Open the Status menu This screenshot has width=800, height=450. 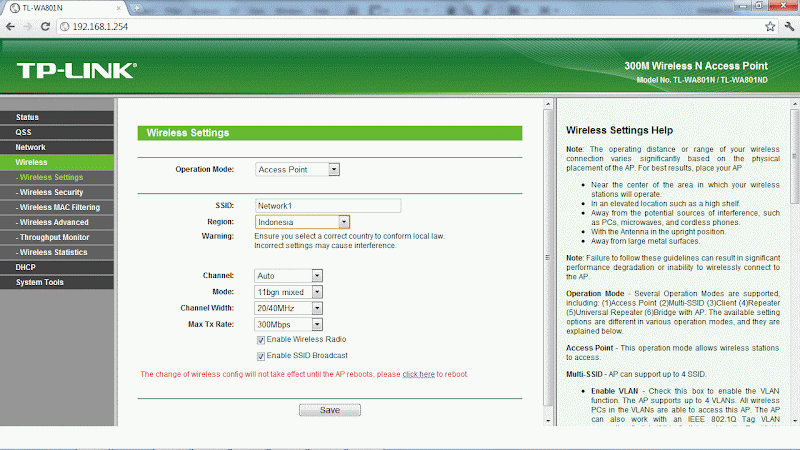coord(57,117)
